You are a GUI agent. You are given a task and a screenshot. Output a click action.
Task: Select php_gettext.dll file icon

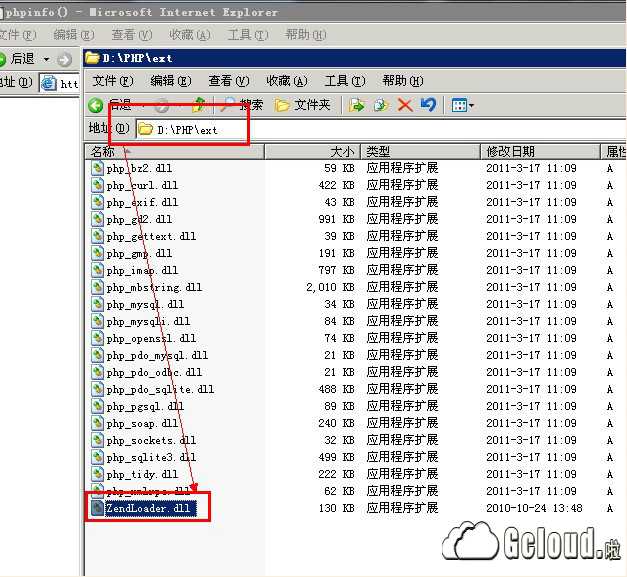coord(97,236)
